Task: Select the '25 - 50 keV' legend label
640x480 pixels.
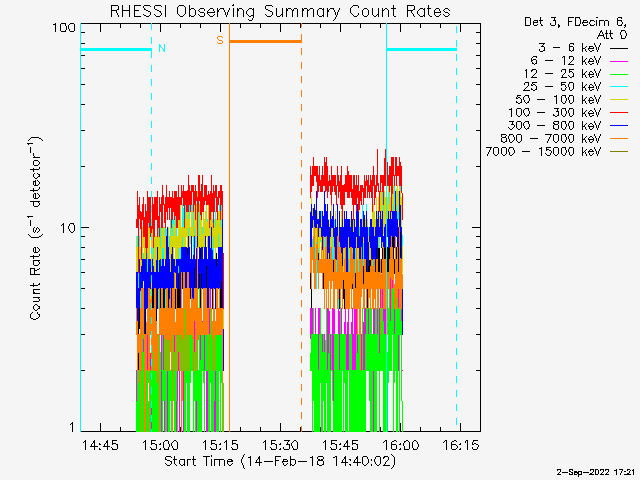Action: point(562,87)
